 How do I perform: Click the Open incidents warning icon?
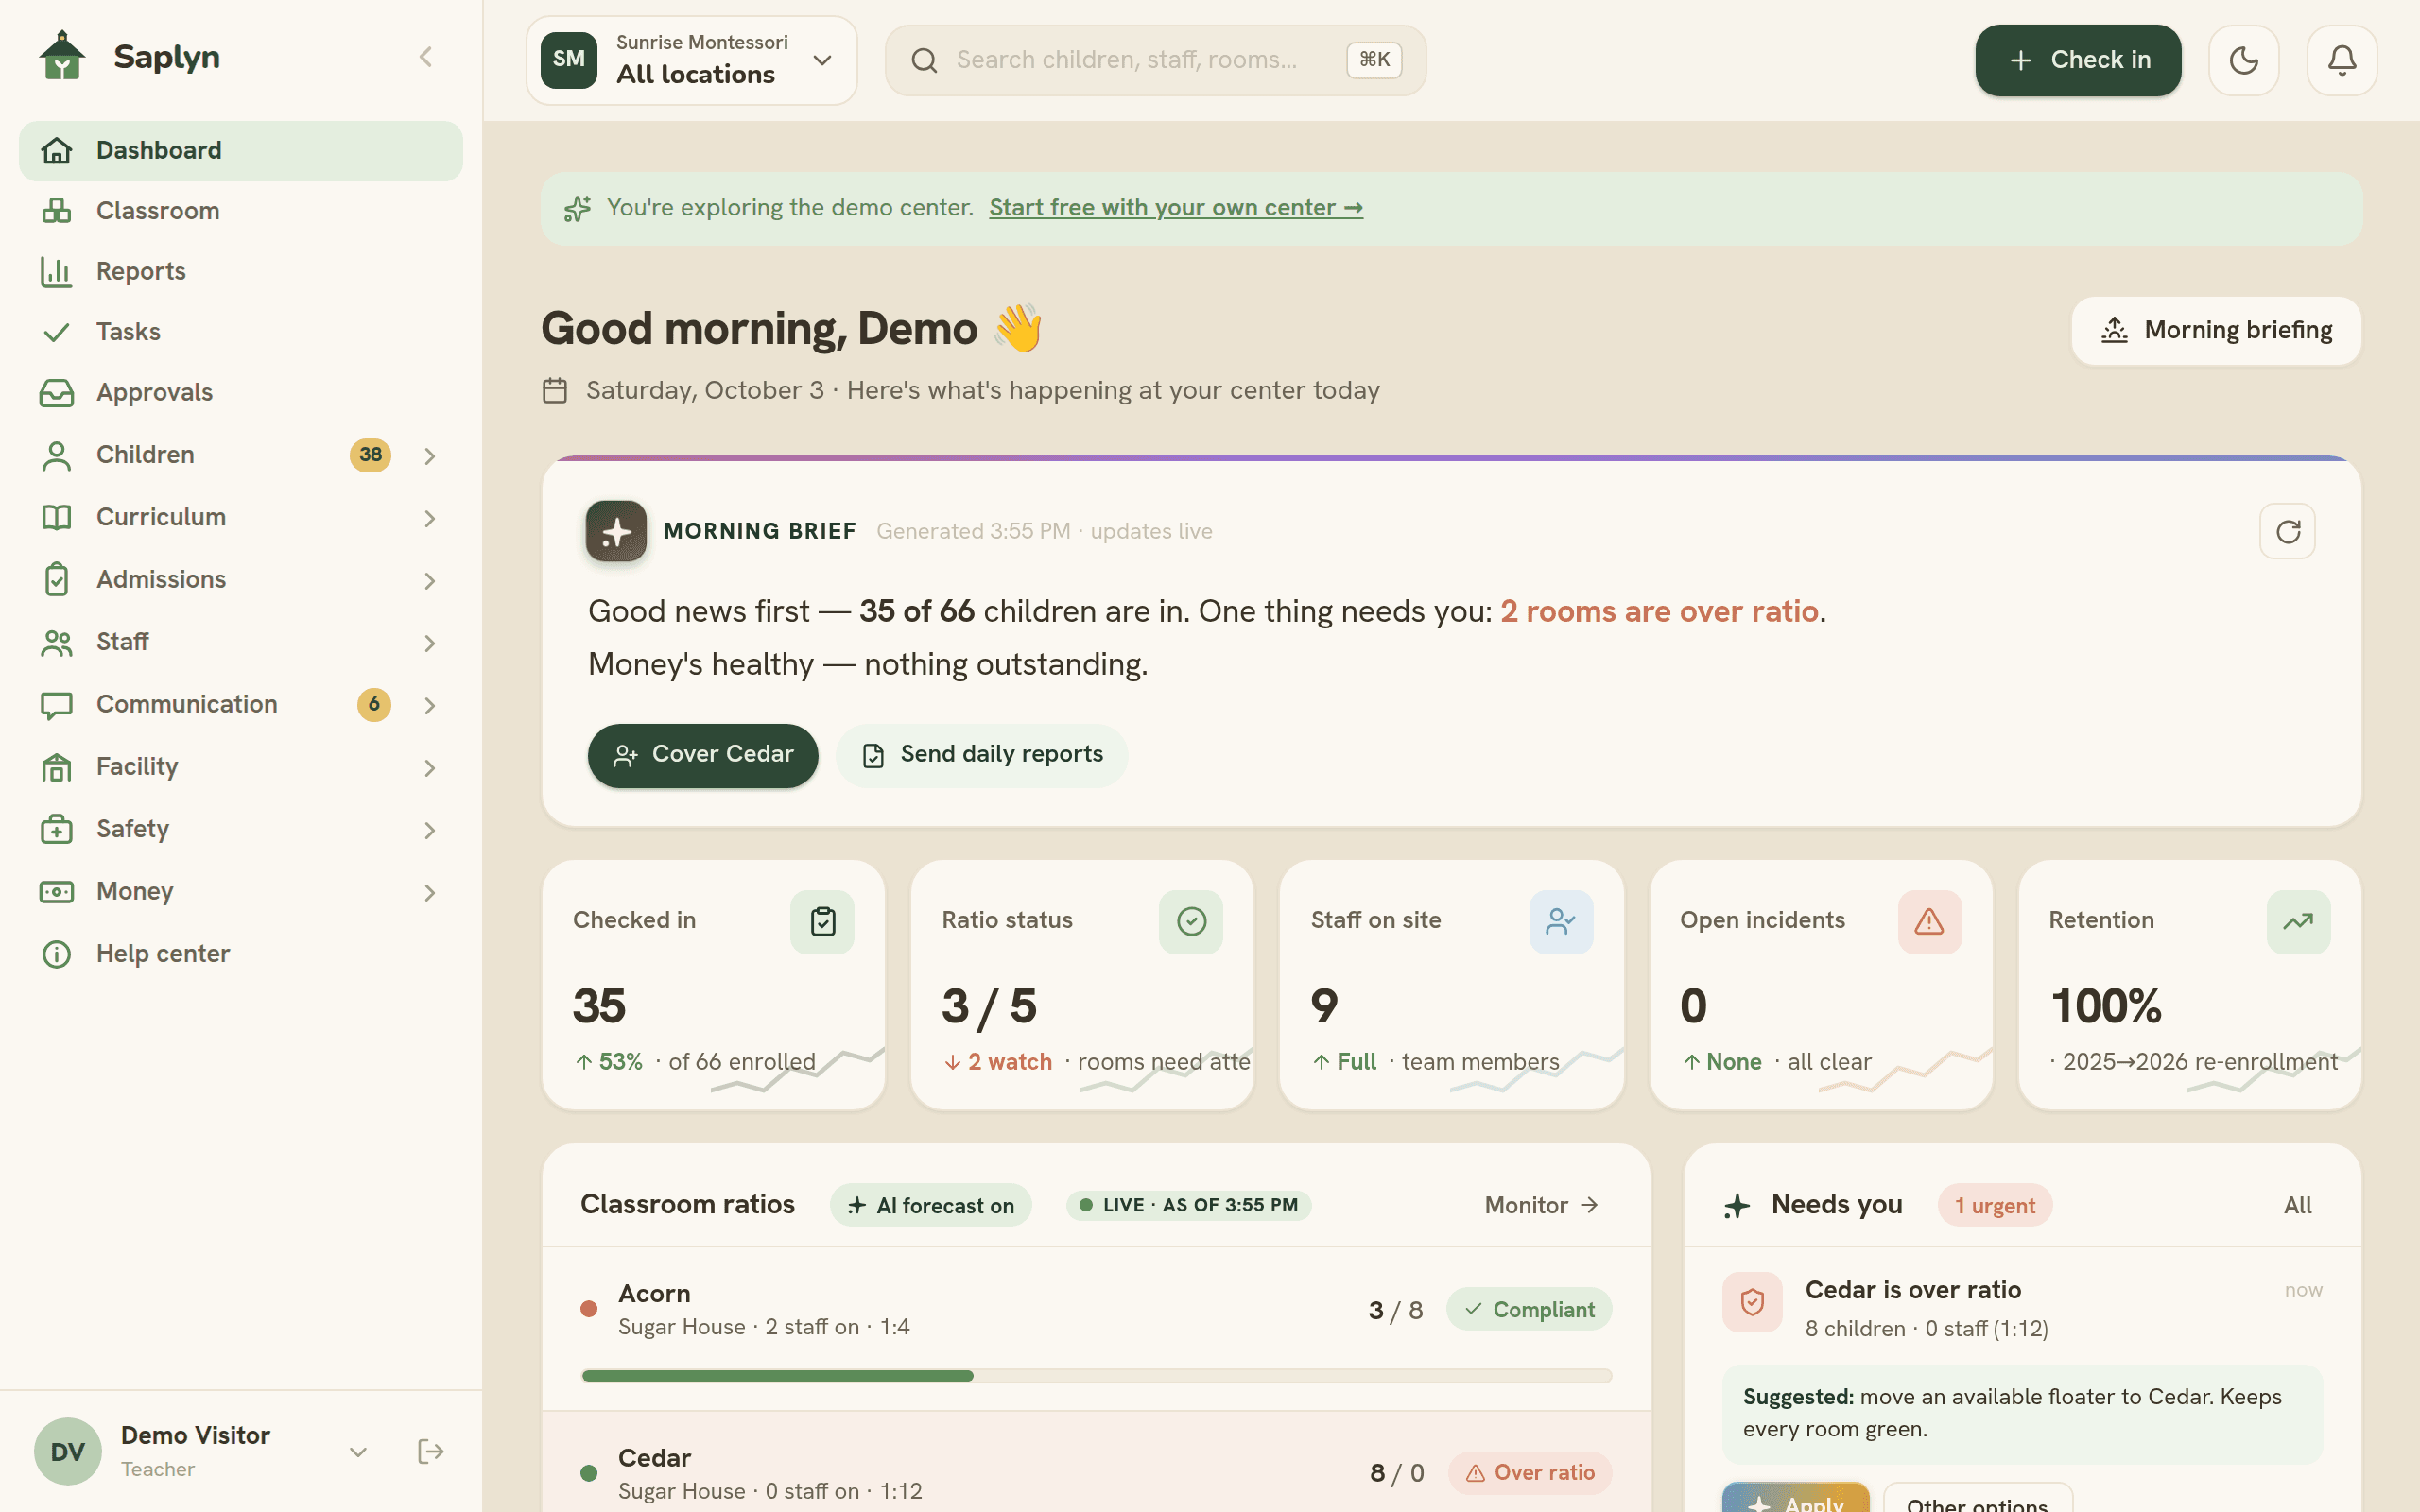point(1929,921)
